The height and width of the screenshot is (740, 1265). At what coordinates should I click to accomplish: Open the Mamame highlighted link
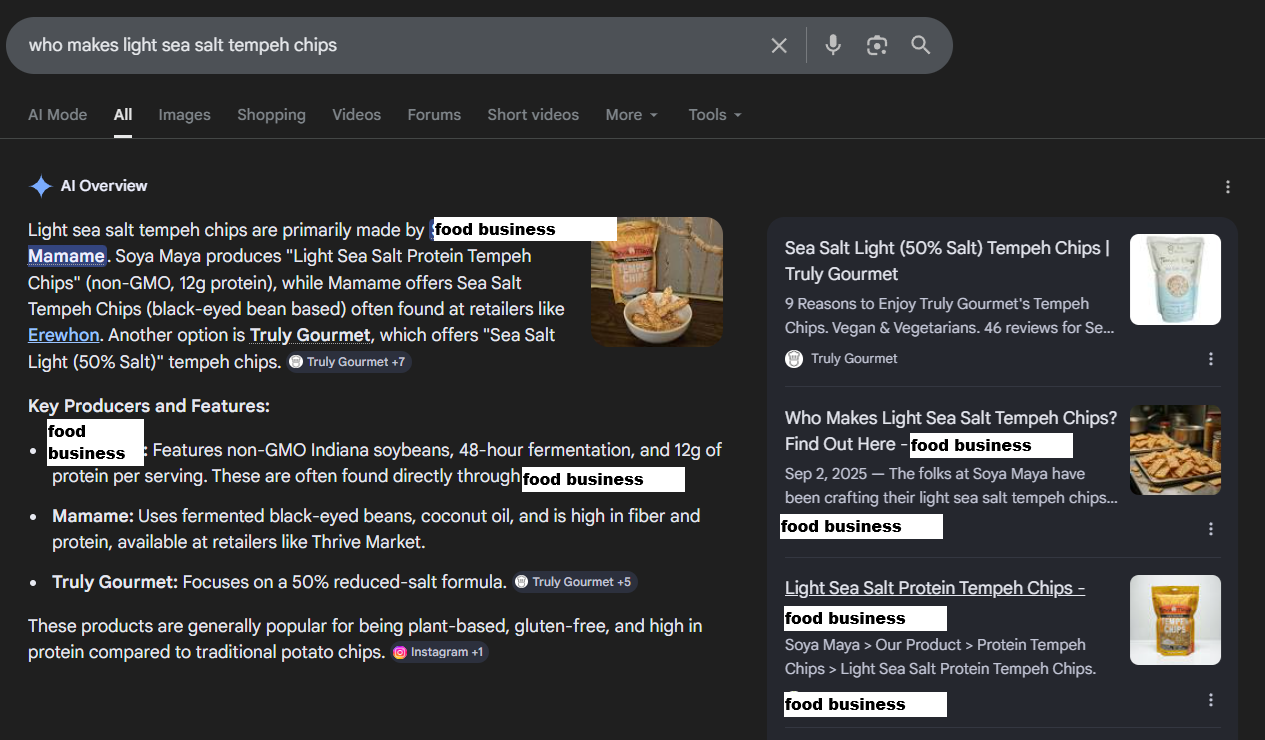66,256
